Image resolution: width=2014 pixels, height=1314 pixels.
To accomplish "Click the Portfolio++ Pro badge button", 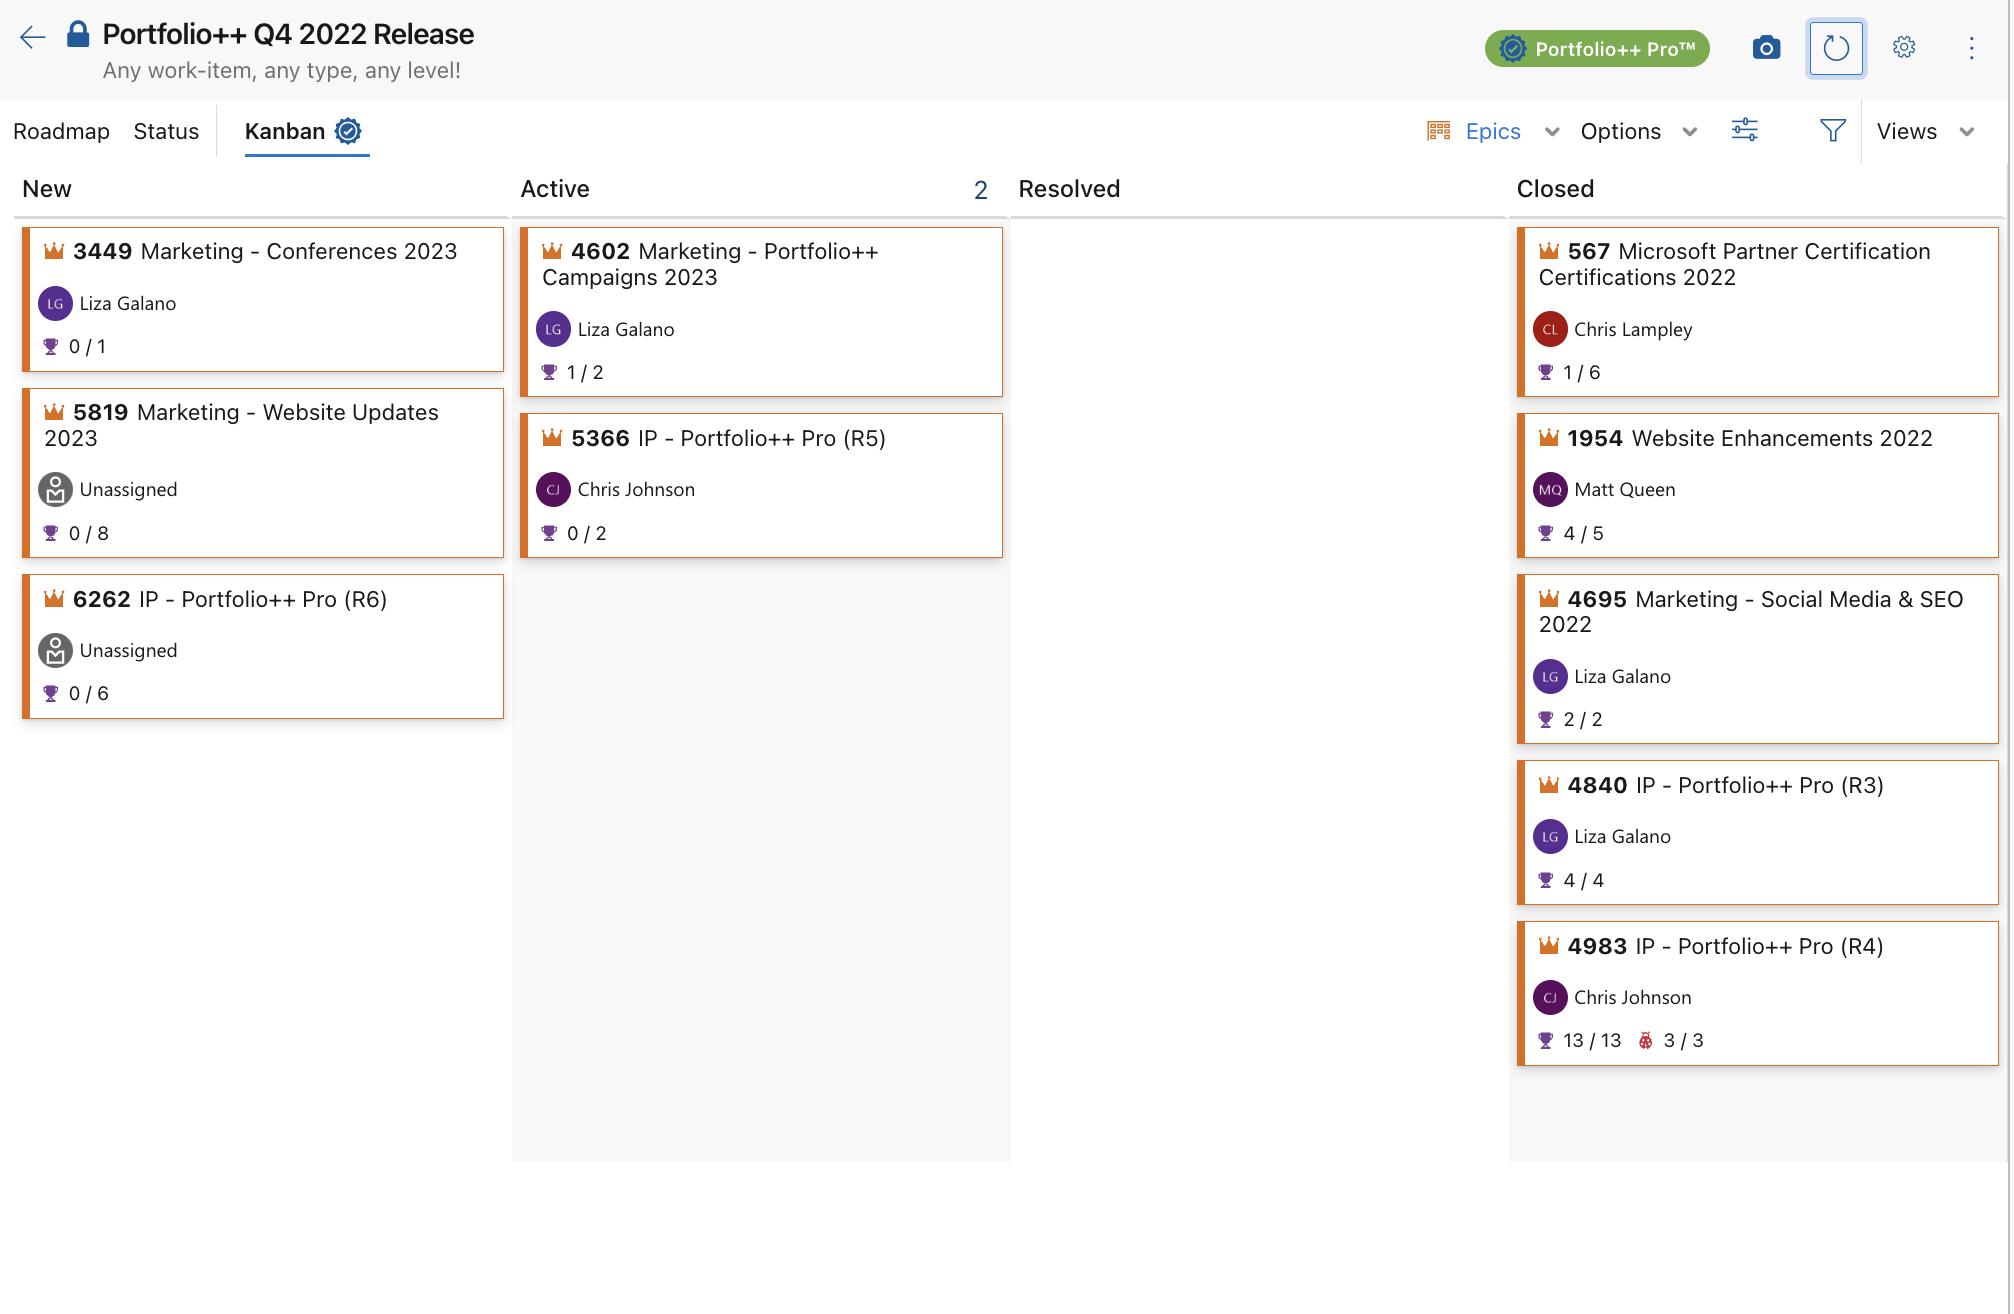I will tap(1596, 47).
